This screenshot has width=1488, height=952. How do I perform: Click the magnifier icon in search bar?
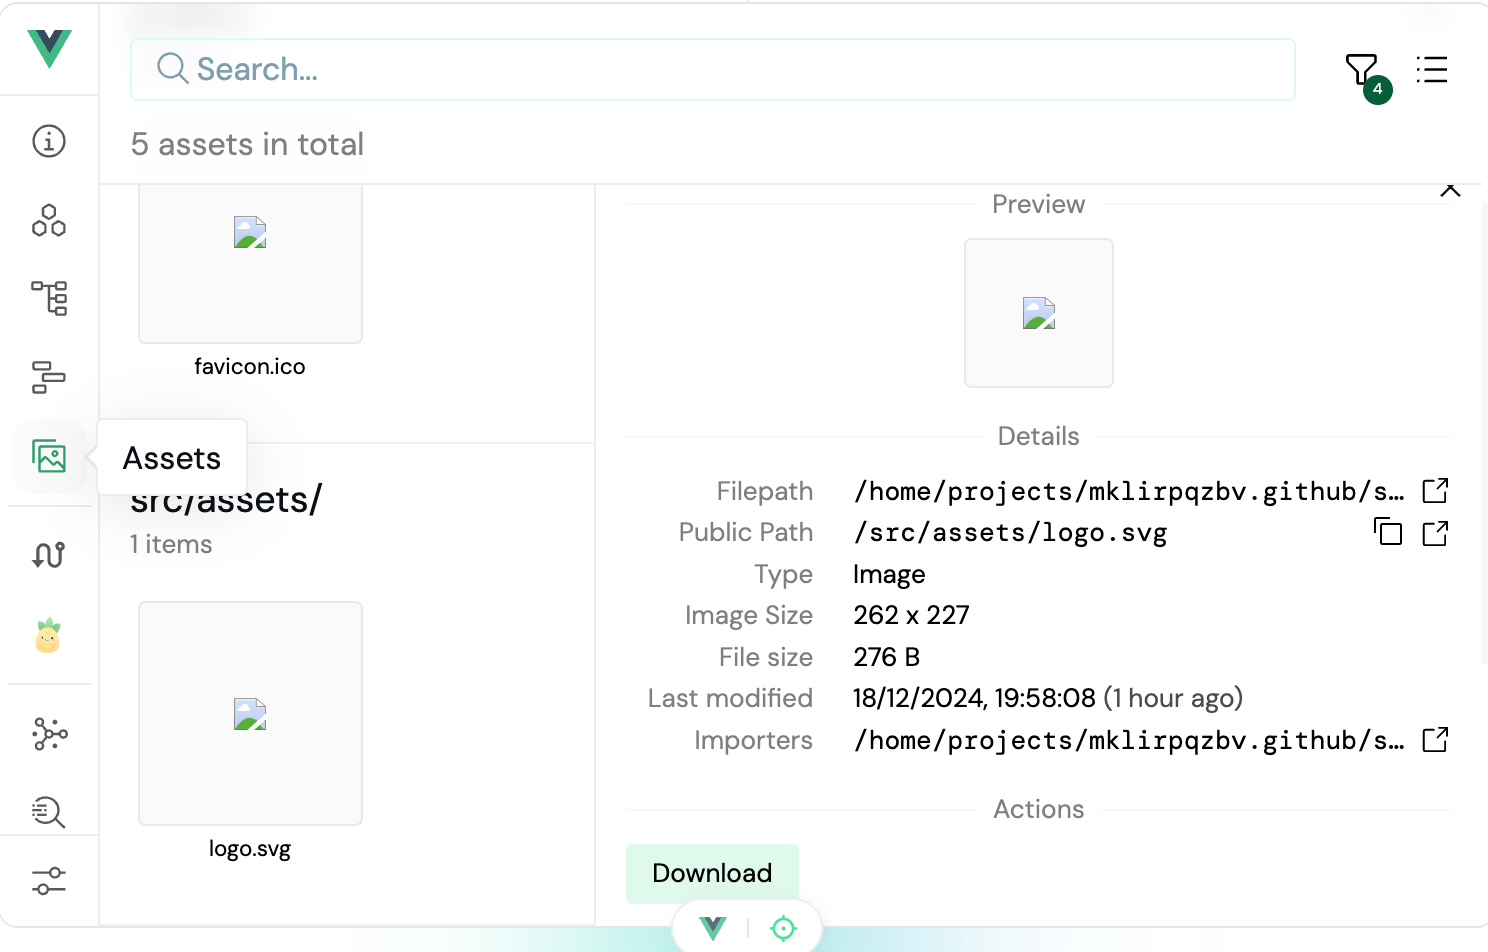pos(172,68)
